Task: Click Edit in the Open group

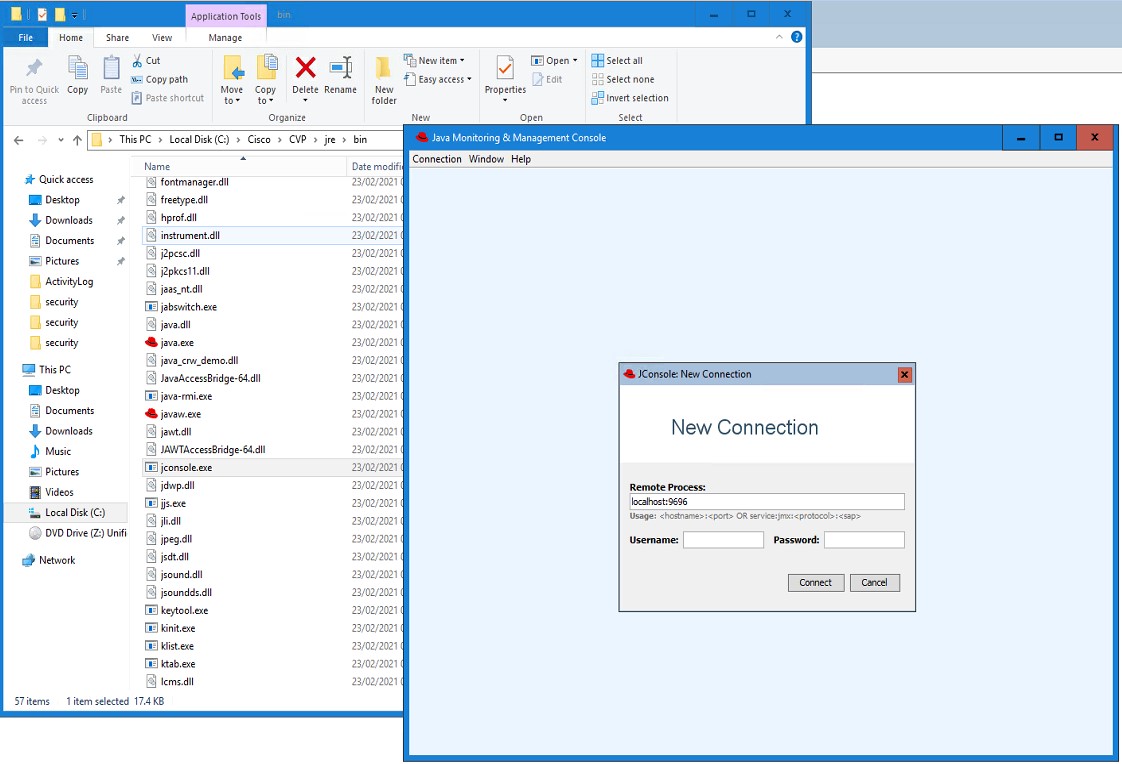Action: pyautogui.click(x=547, y=79)
